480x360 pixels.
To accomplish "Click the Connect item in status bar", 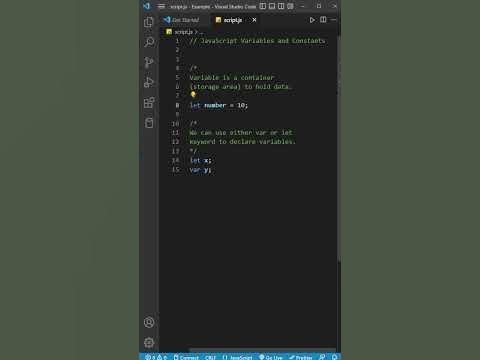I will coord(186,357).
